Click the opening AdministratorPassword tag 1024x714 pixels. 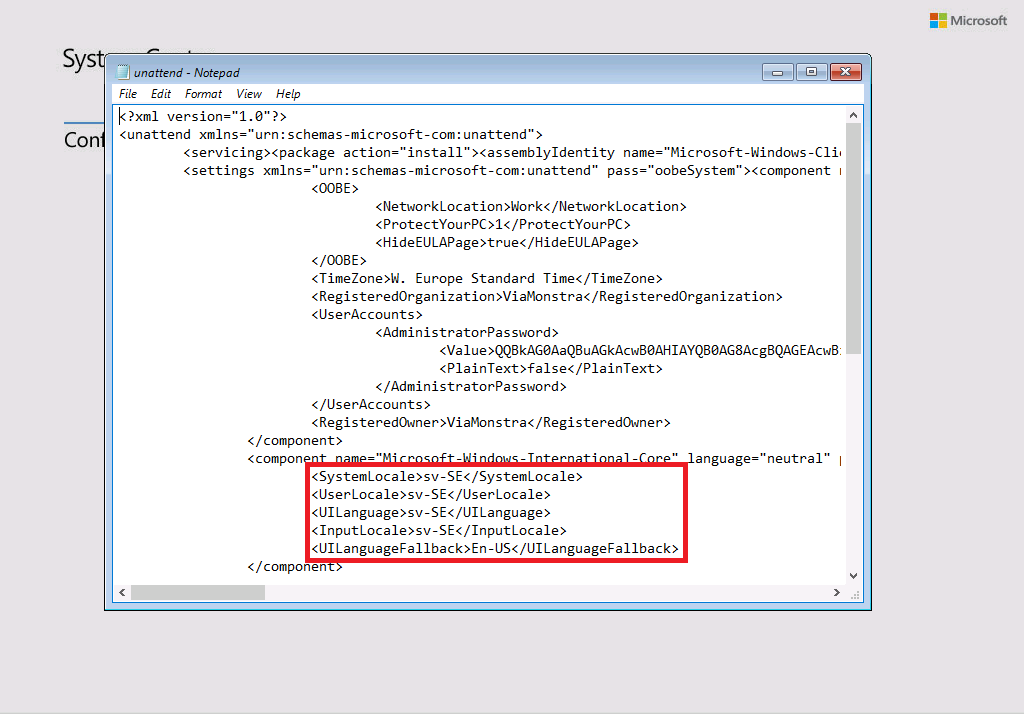pos(467,333)
